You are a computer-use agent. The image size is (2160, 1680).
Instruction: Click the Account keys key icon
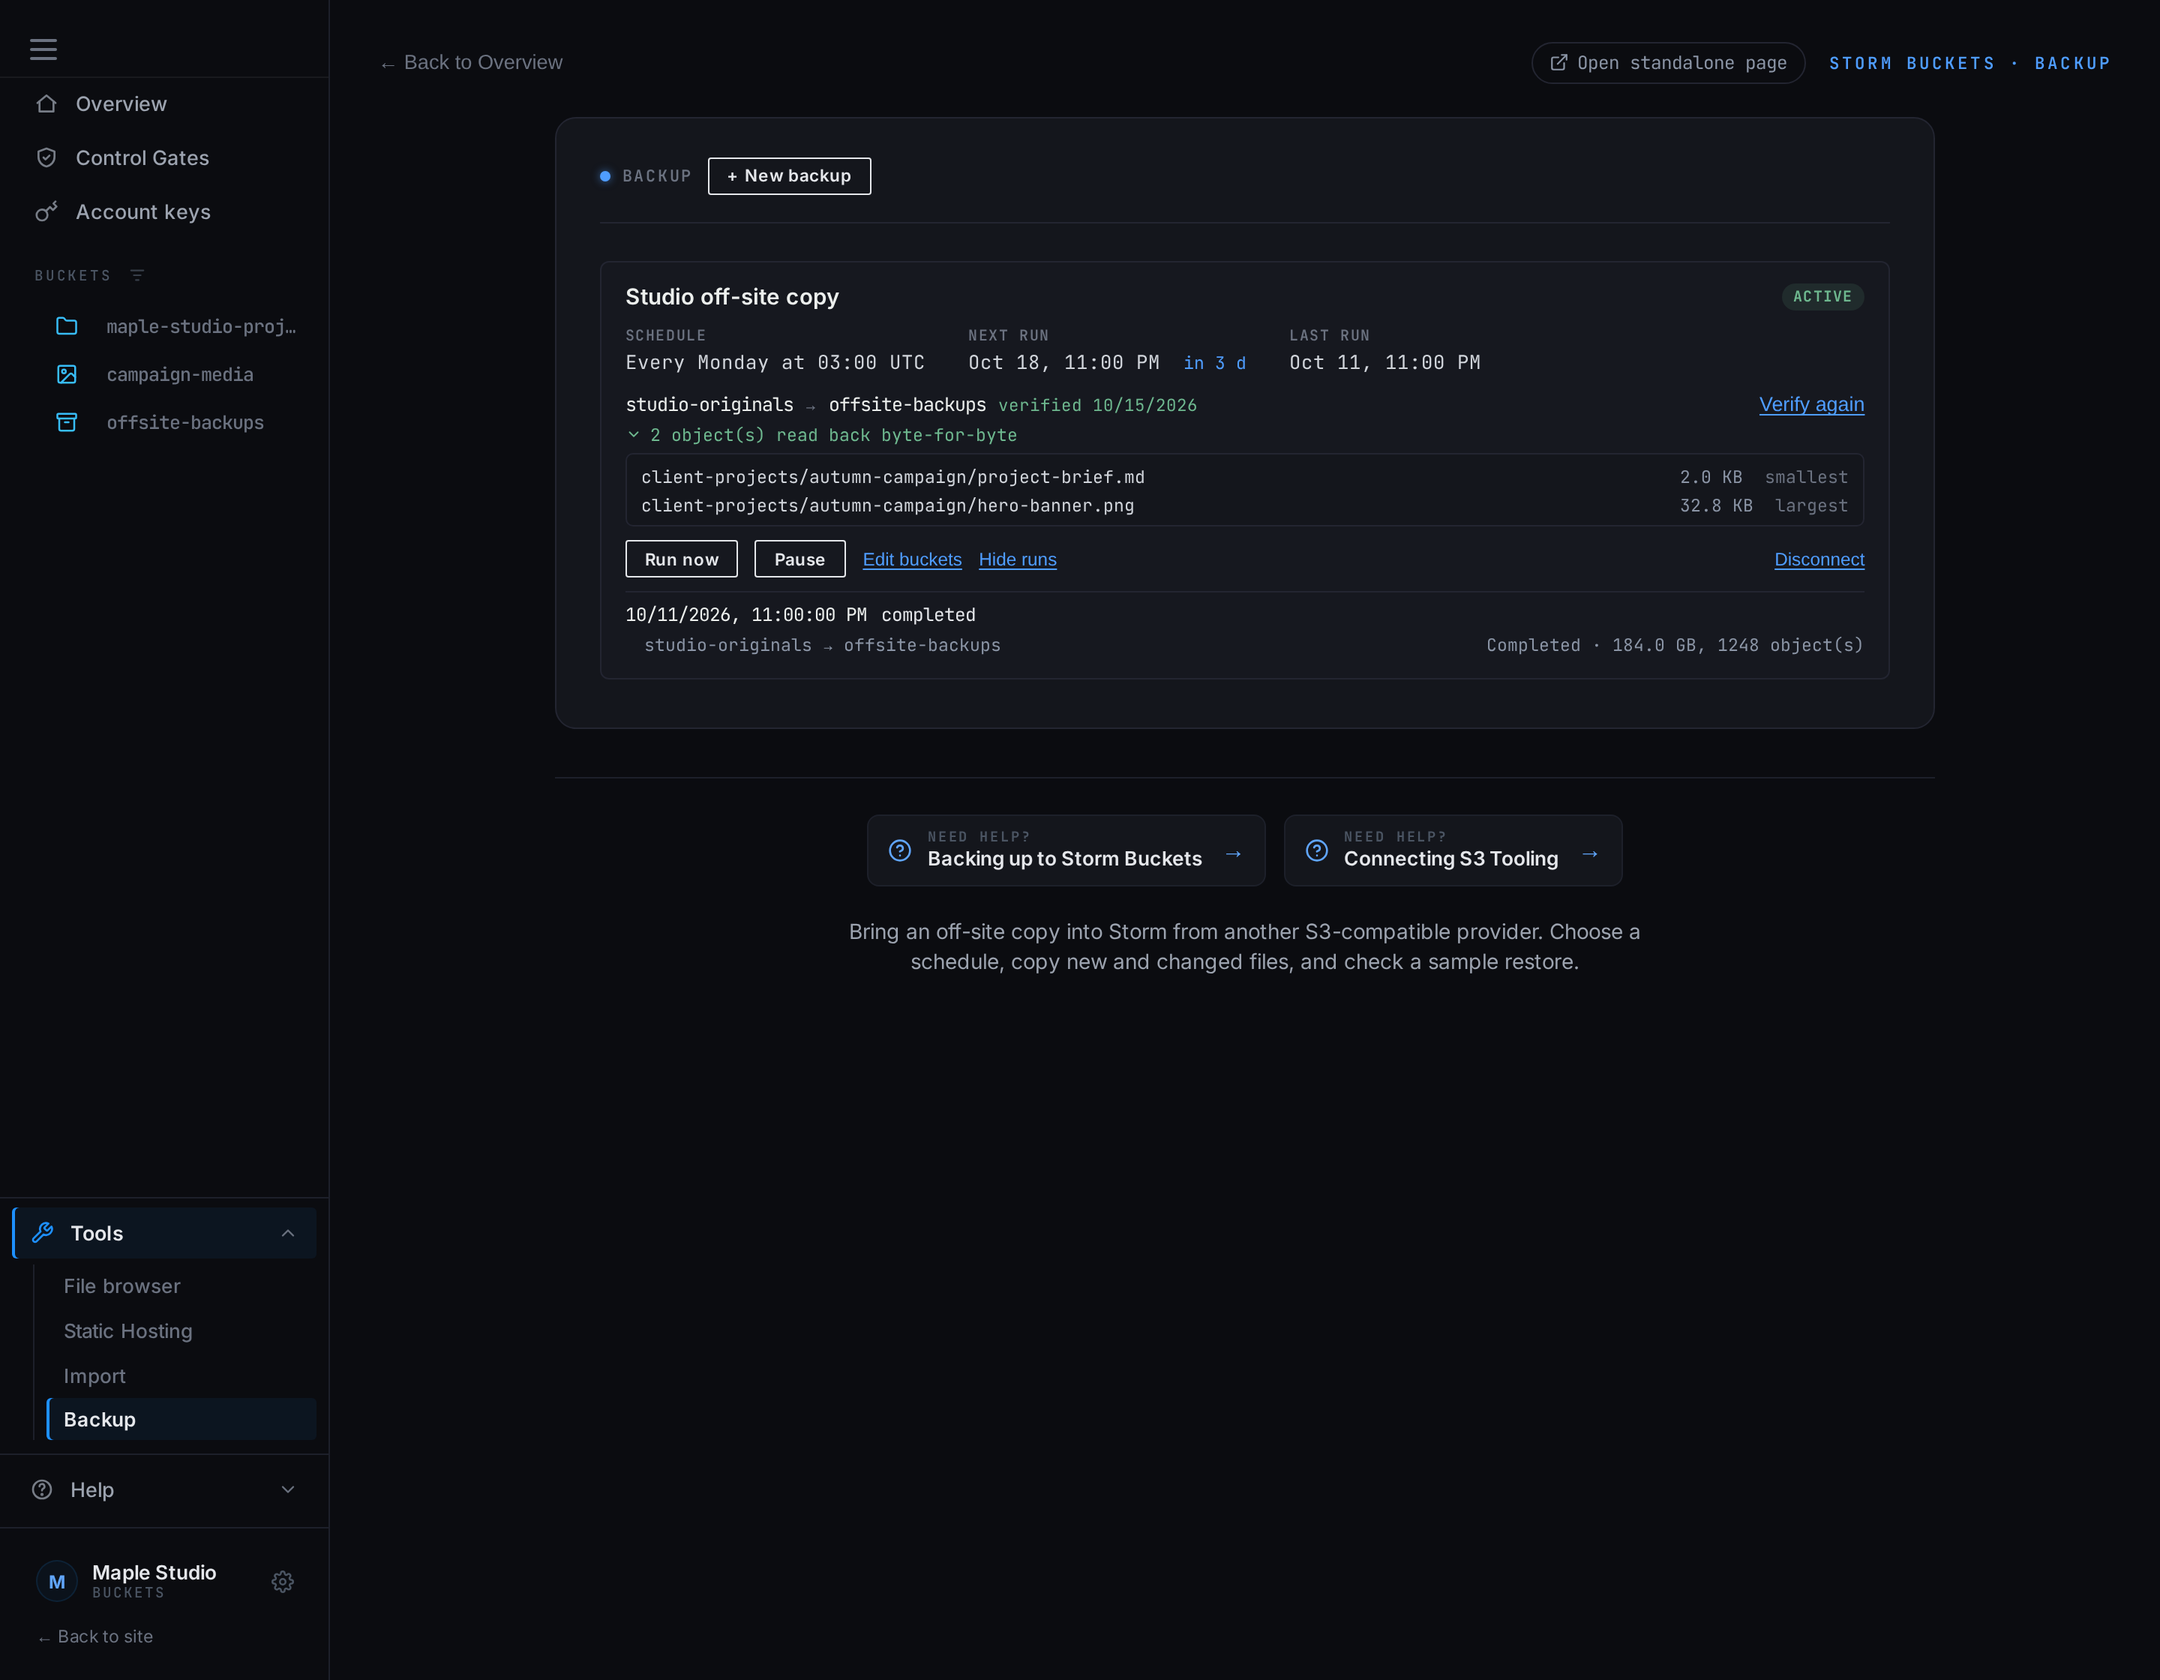point(46,212)
